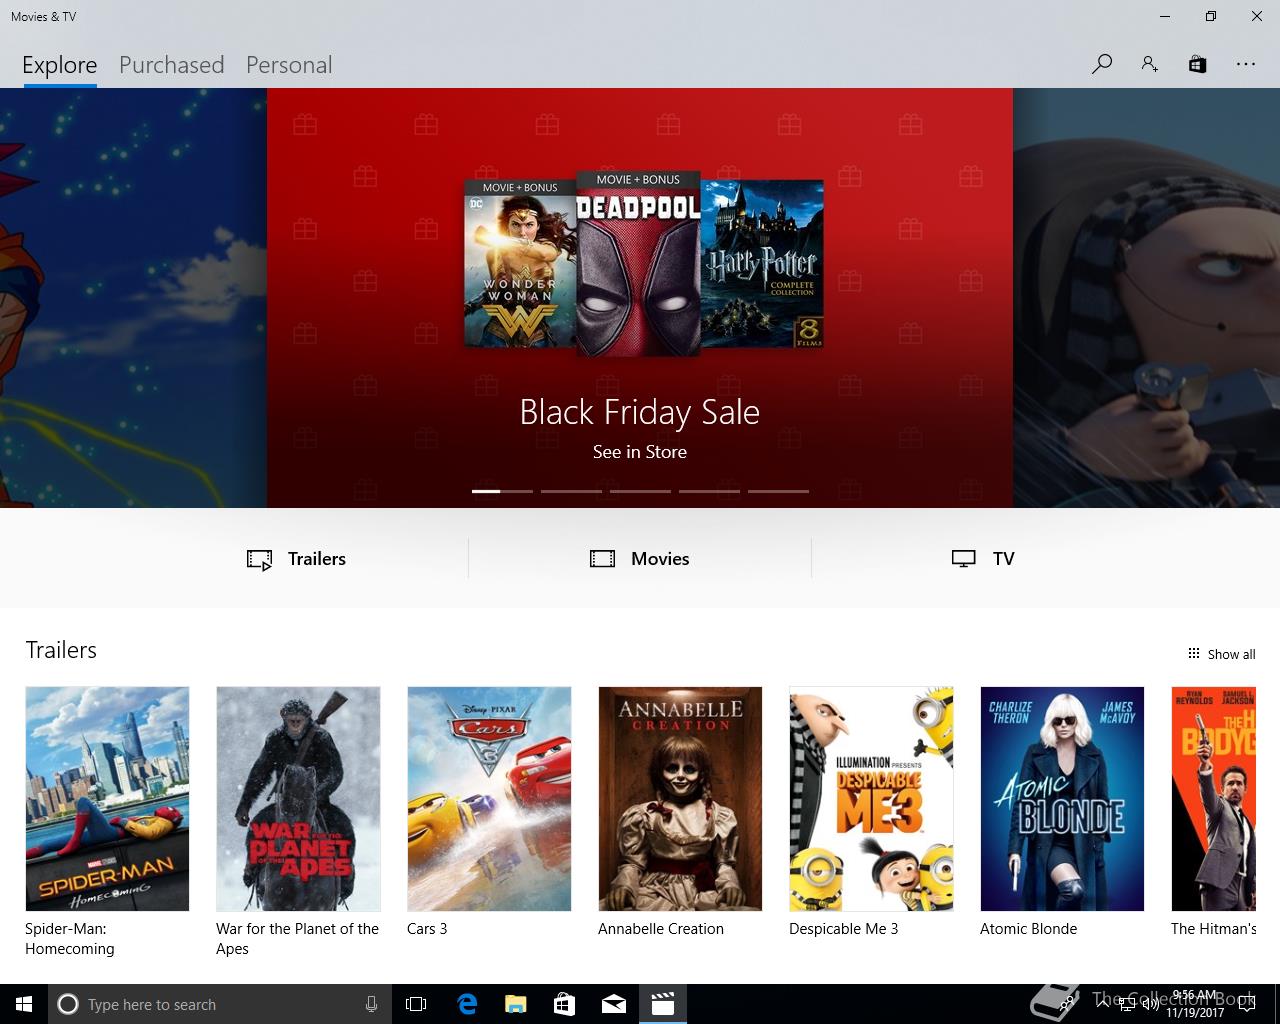
Task: Click the Cars 3 title text
Action: [x=427, y=929]
